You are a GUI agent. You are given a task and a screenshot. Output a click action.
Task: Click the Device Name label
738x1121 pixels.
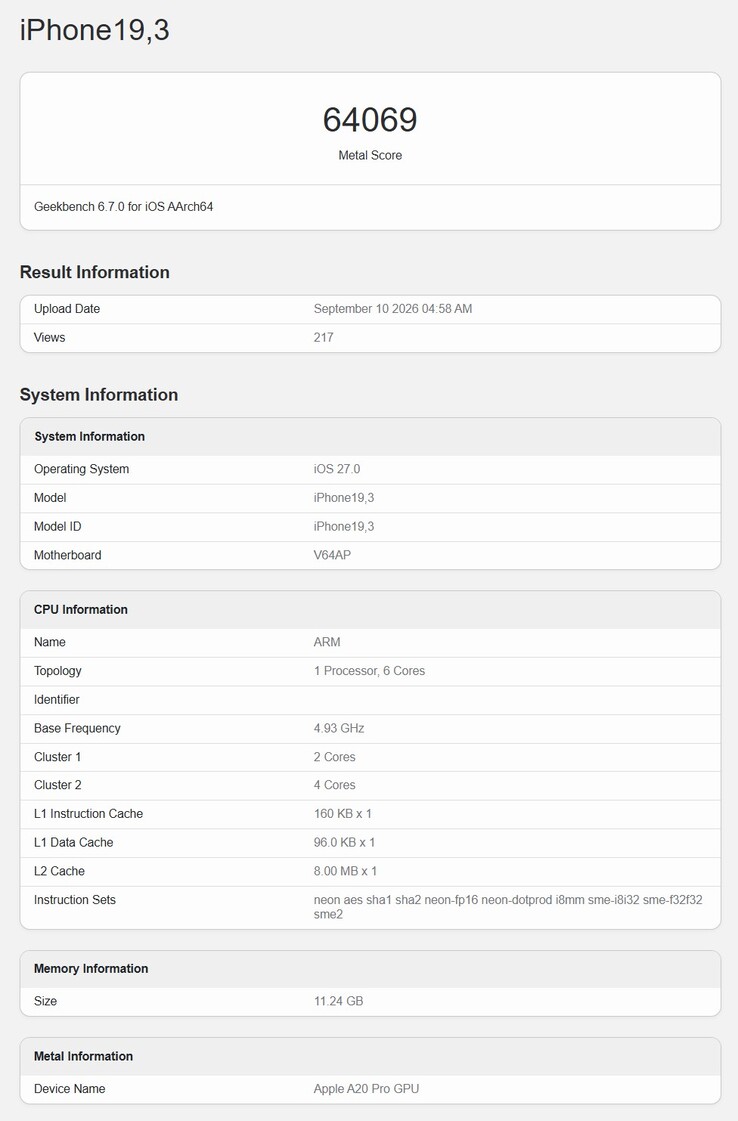pos(70,1089)
